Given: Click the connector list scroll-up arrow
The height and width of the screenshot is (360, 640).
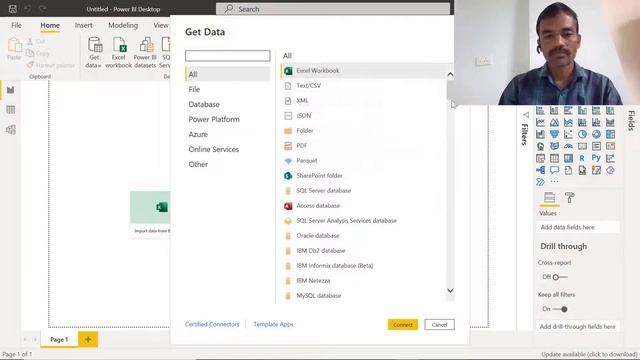Looking at the screenshot, I should tap(450, 74).
